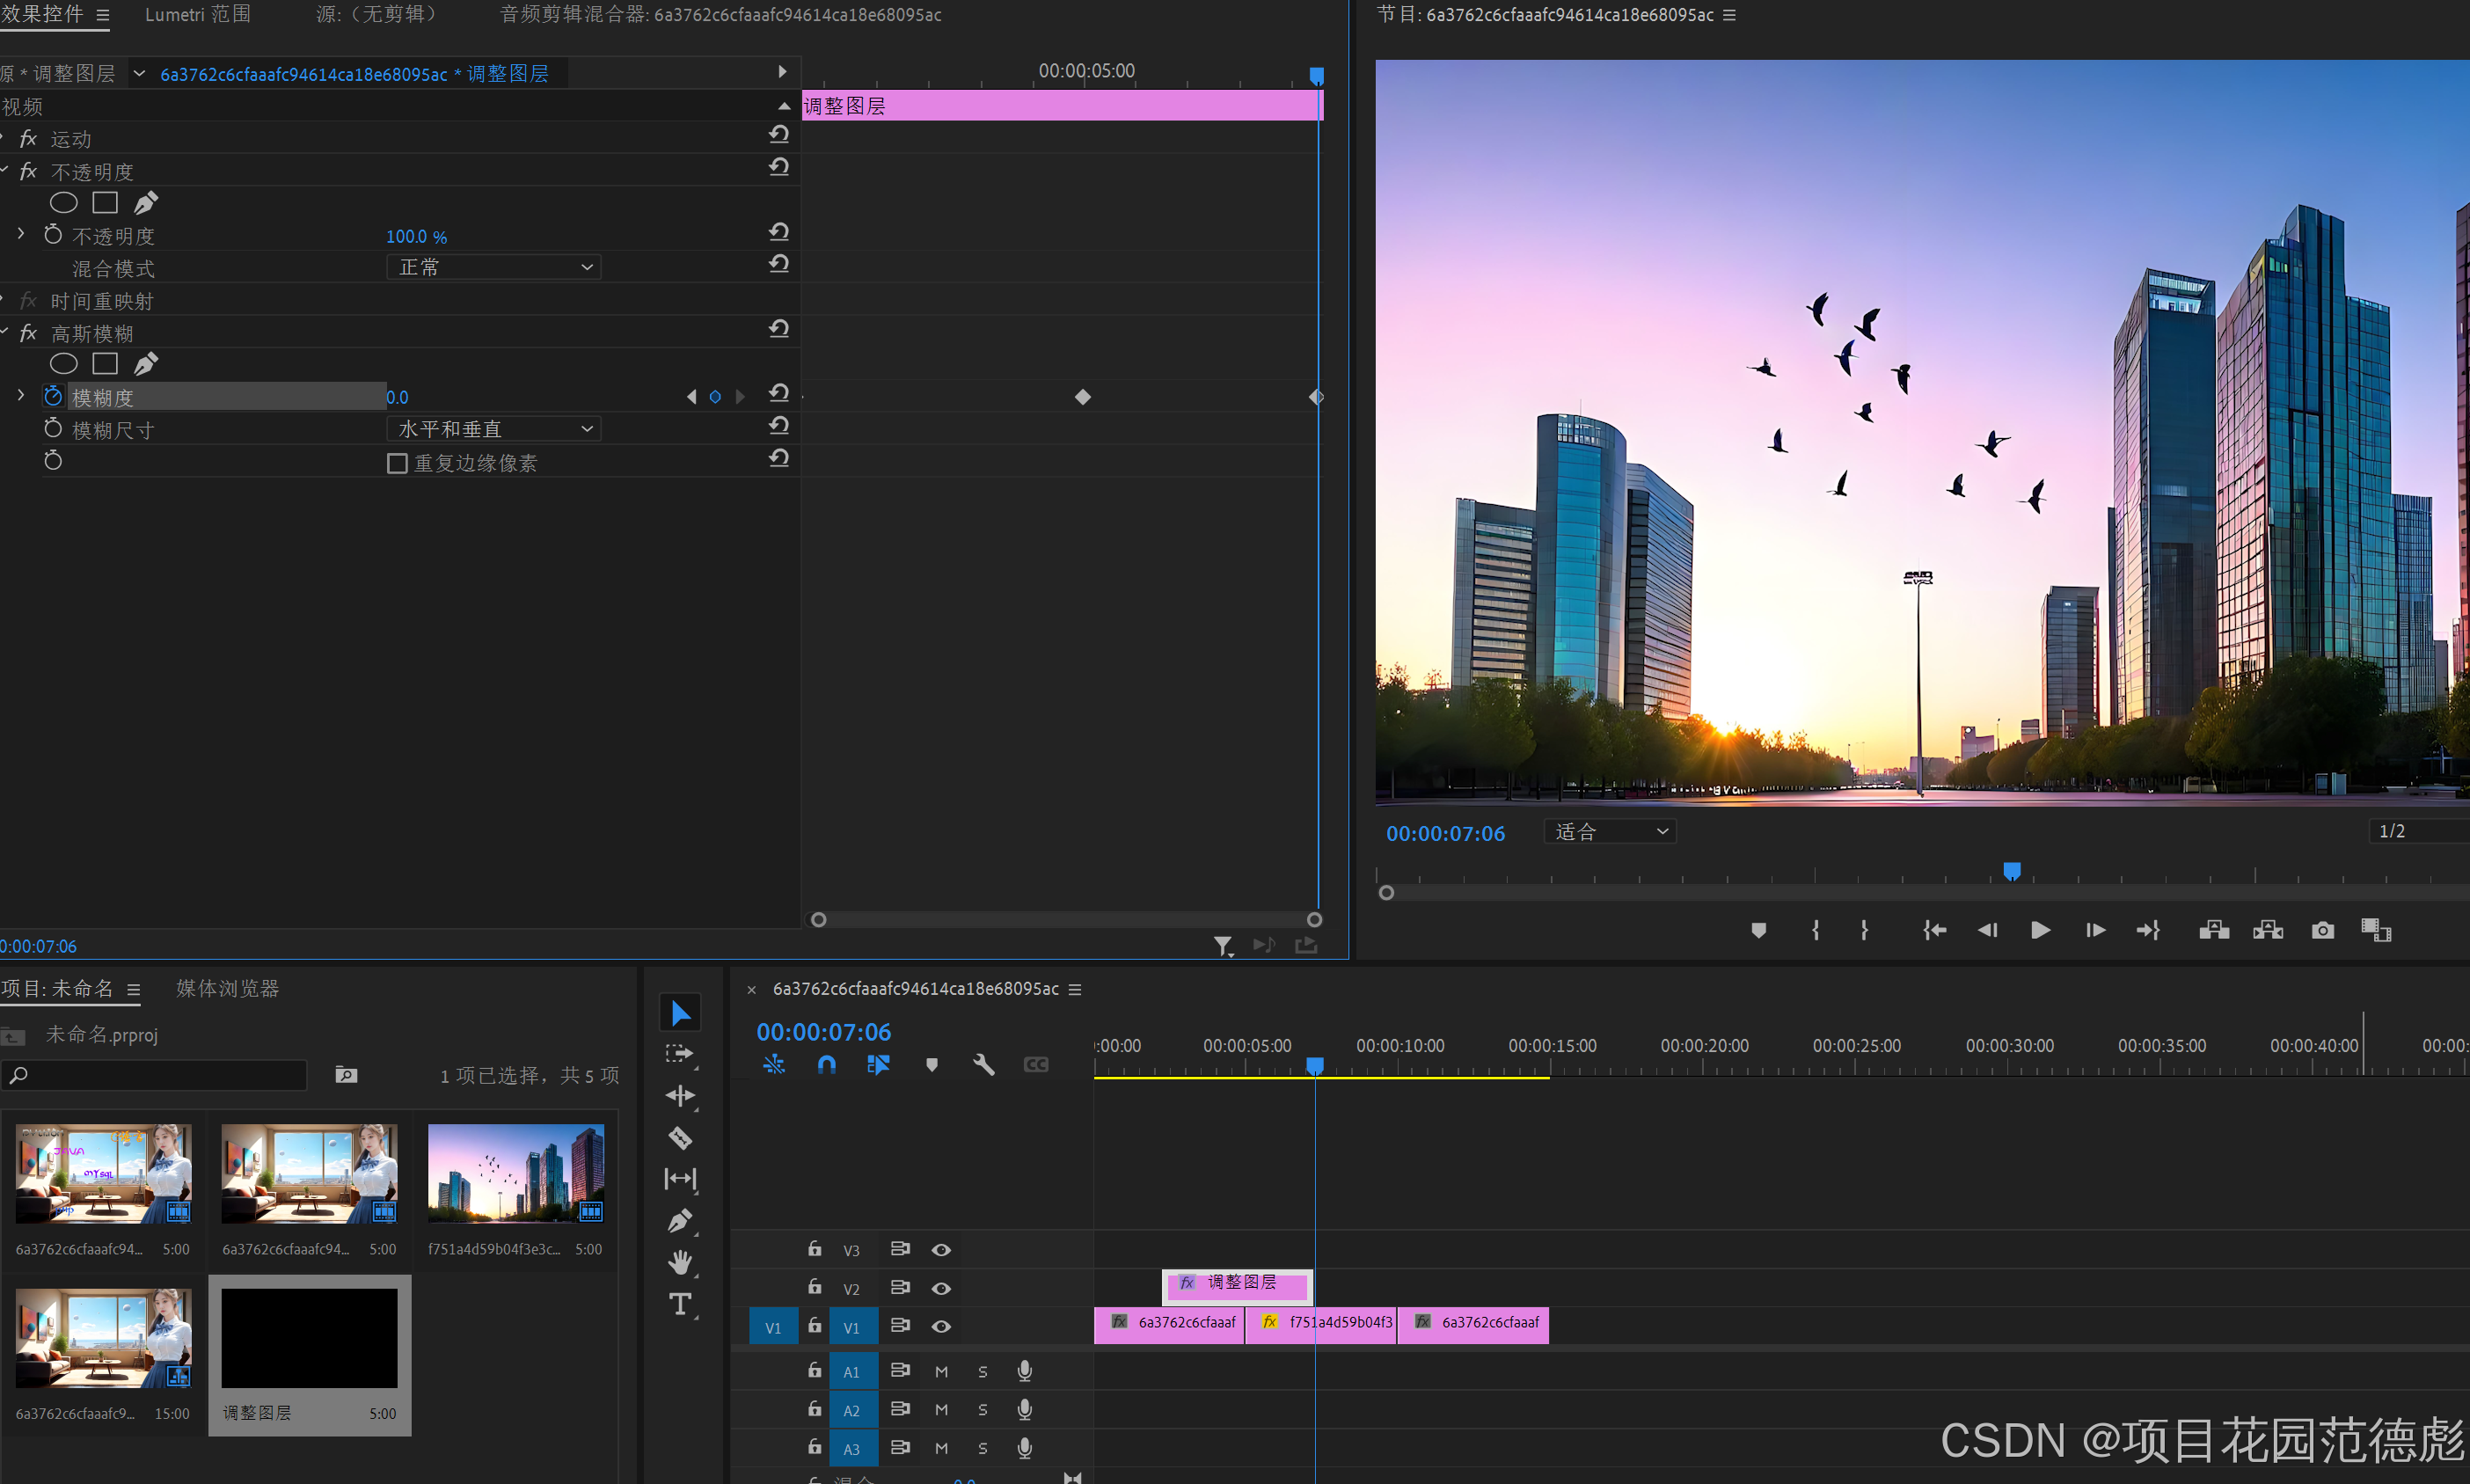Switch to 媒体浏览器 tab
This screenshot has width=2470, height=1484.
pos(228,989)
